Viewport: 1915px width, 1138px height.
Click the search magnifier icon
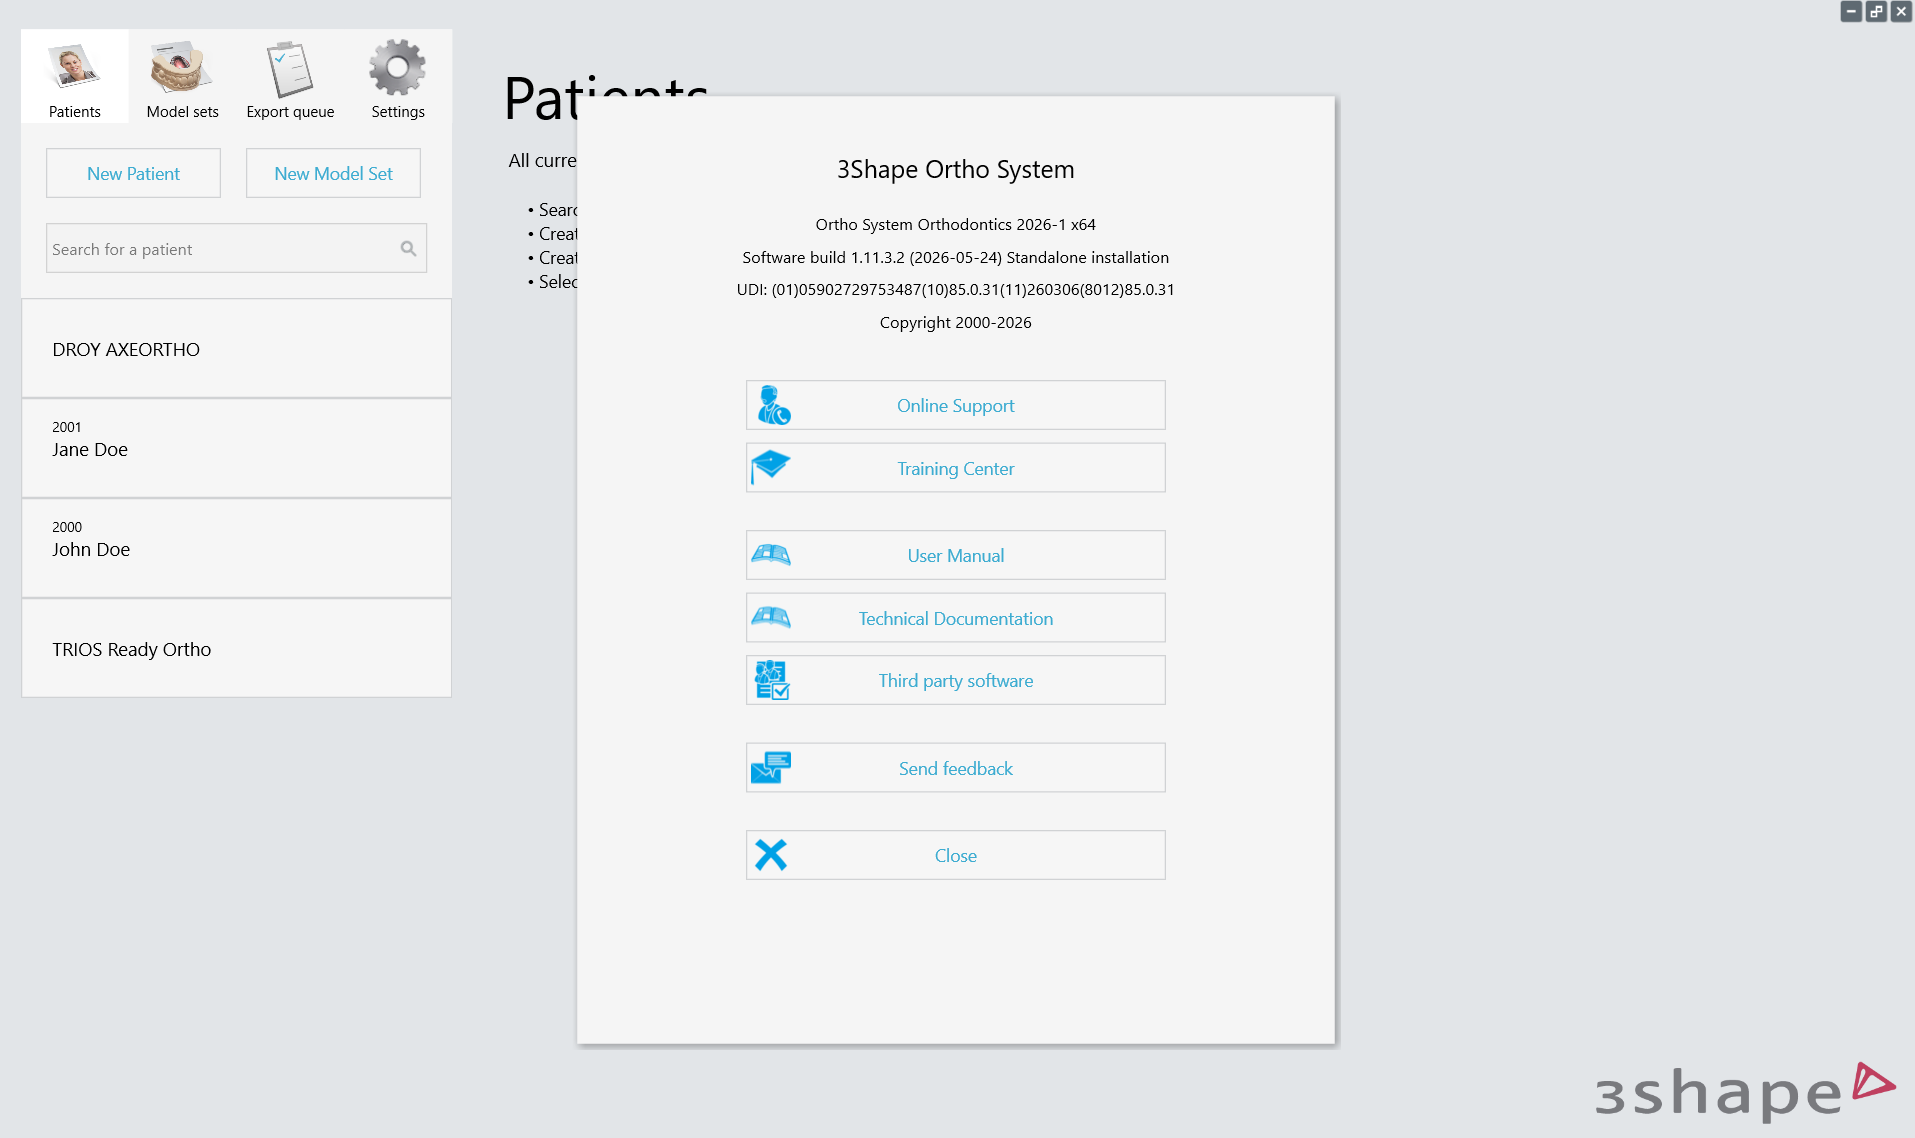click(x=408, y=248)
